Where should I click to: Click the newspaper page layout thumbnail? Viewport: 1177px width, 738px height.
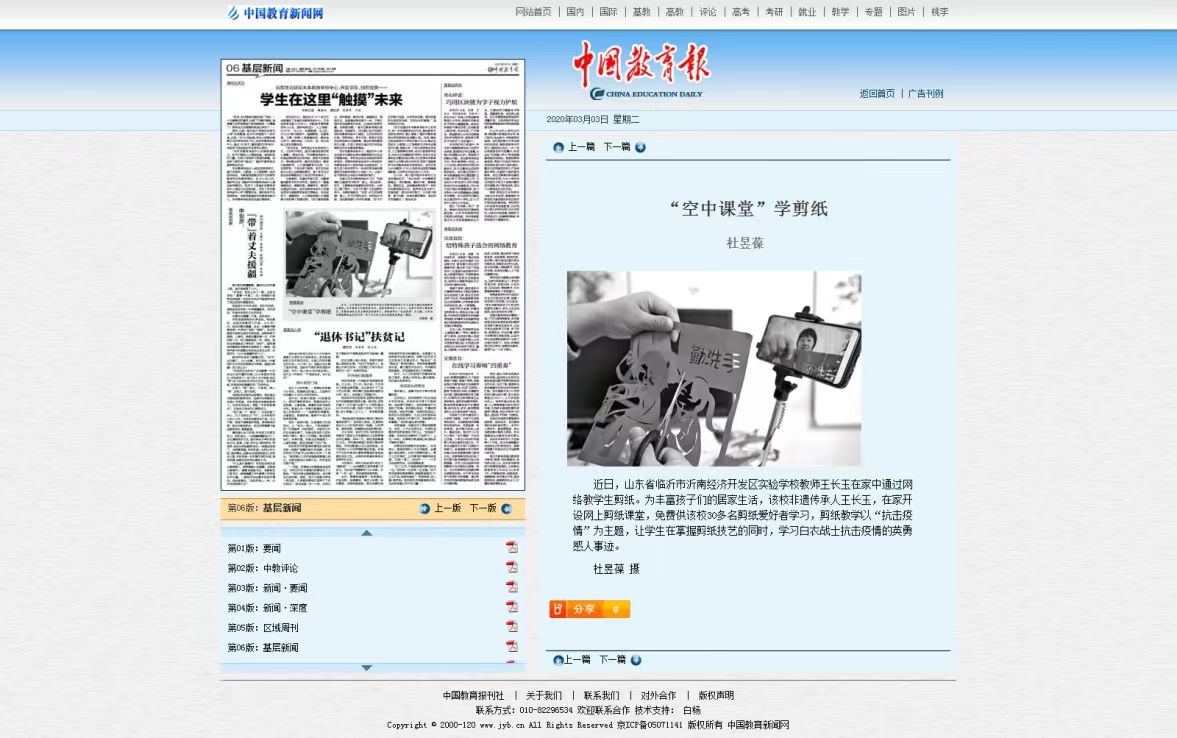[x=372, y=275]
